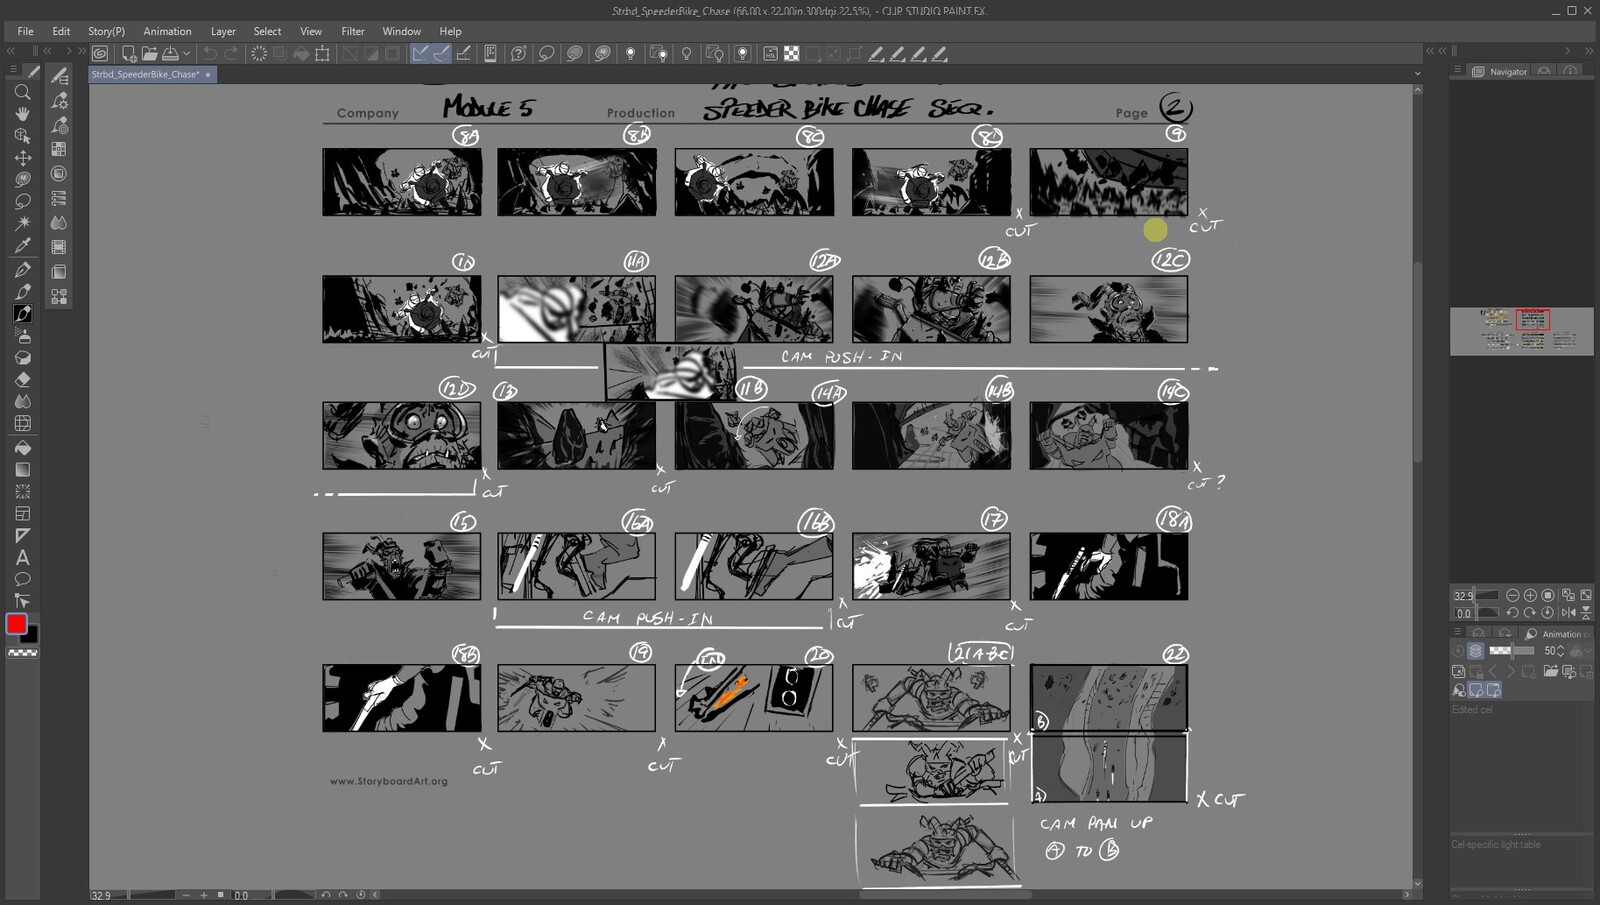Open the Edit menu

tap(61, 31)
